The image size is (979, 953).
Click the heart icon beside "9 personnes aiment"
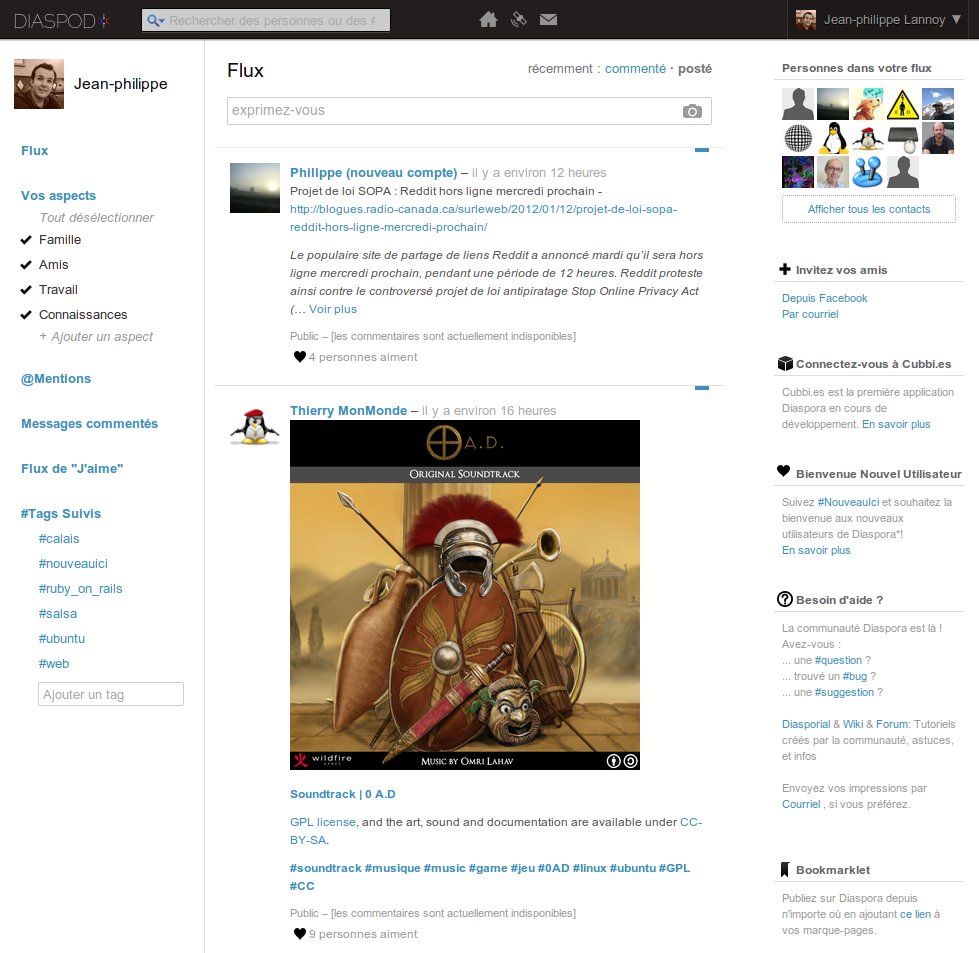coord(300,934)
